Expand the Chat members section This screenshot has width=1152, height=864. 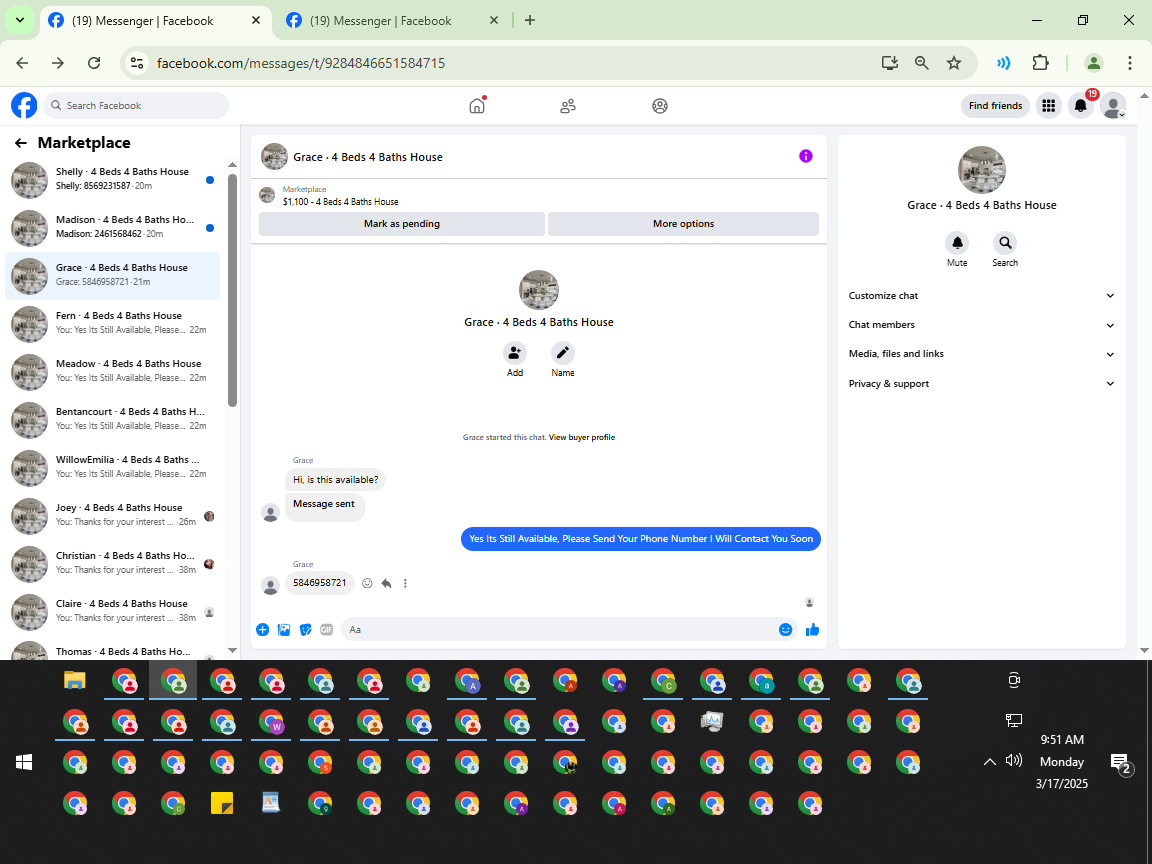982,325
